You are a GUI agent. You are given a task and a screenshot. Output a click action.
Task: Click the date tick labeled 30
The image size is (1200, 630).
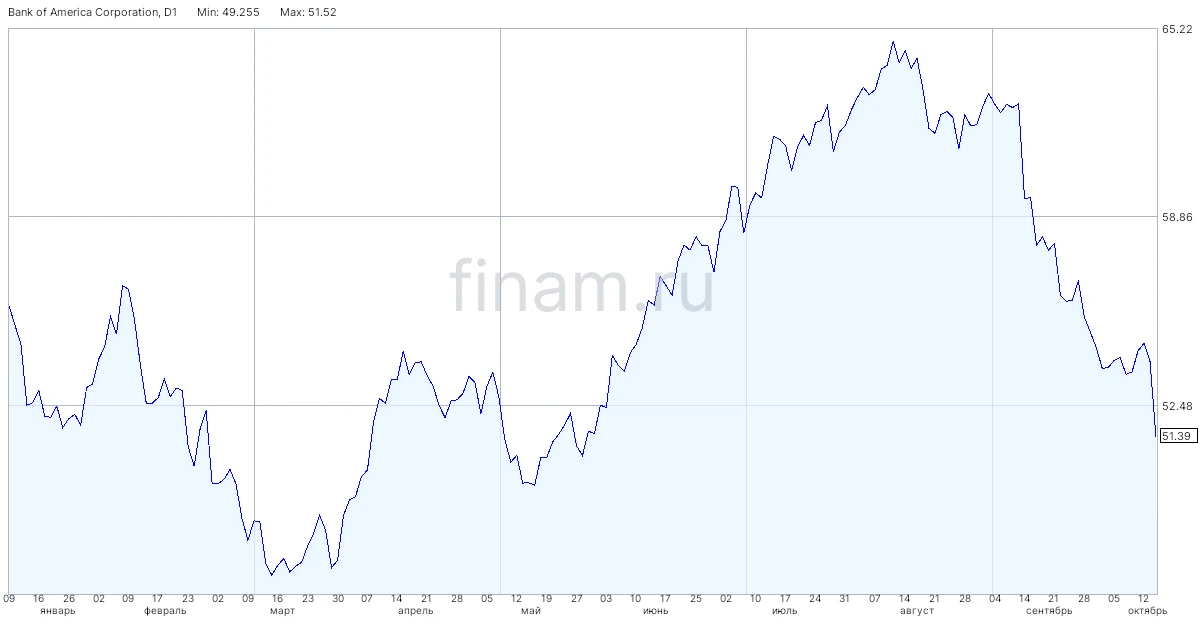click(x=338, y=598)
